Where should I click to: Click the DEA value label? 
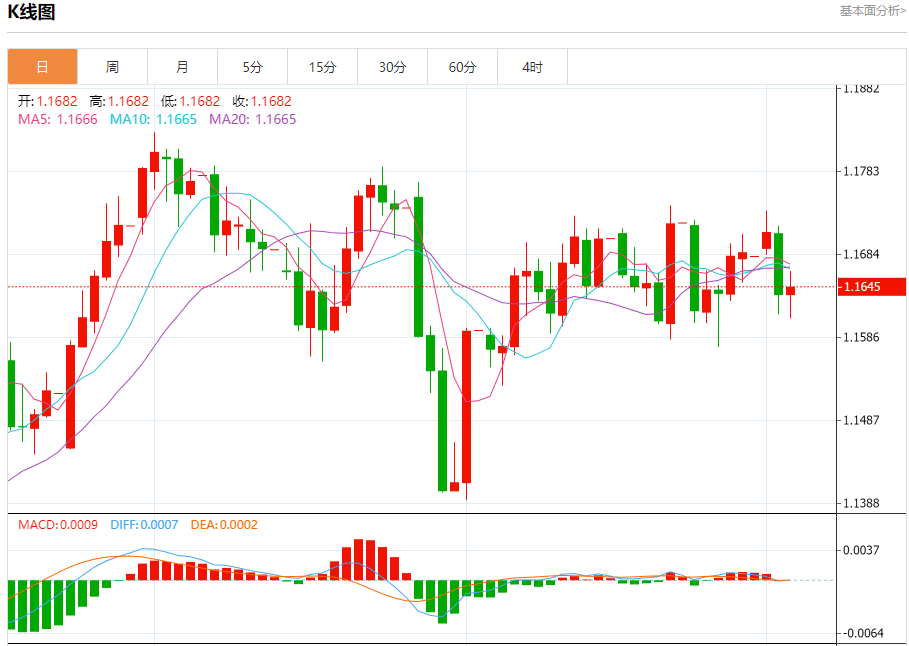tap(224, 525)
